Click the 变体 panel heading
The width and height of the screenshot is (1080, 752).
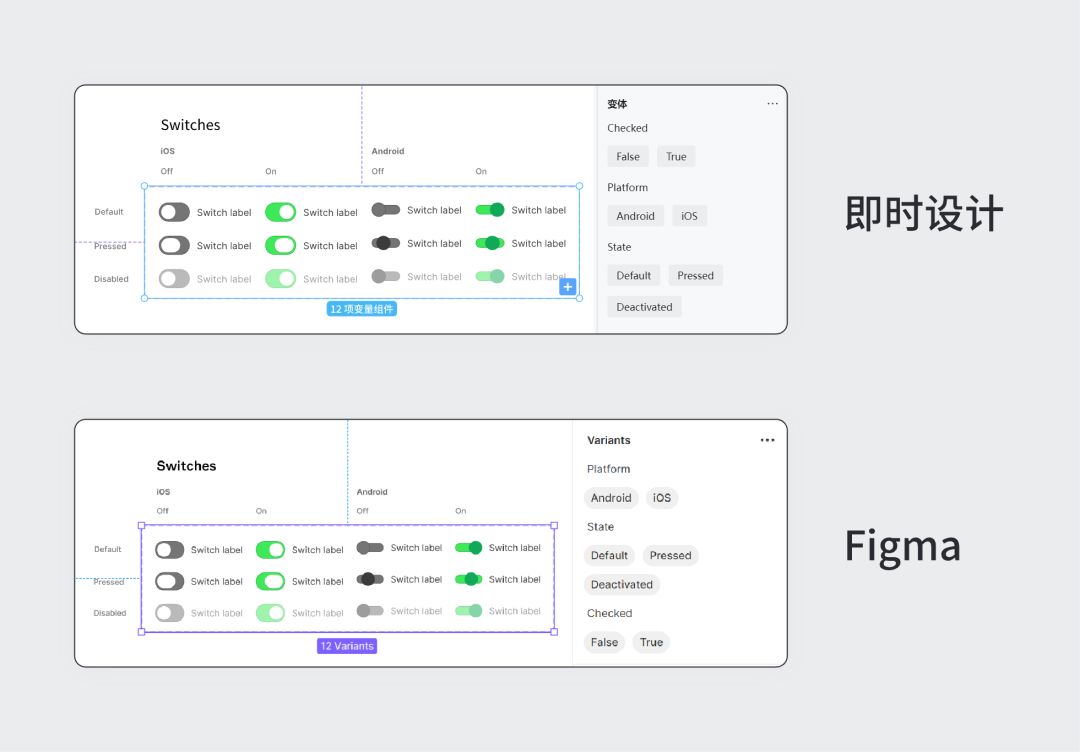616,104
